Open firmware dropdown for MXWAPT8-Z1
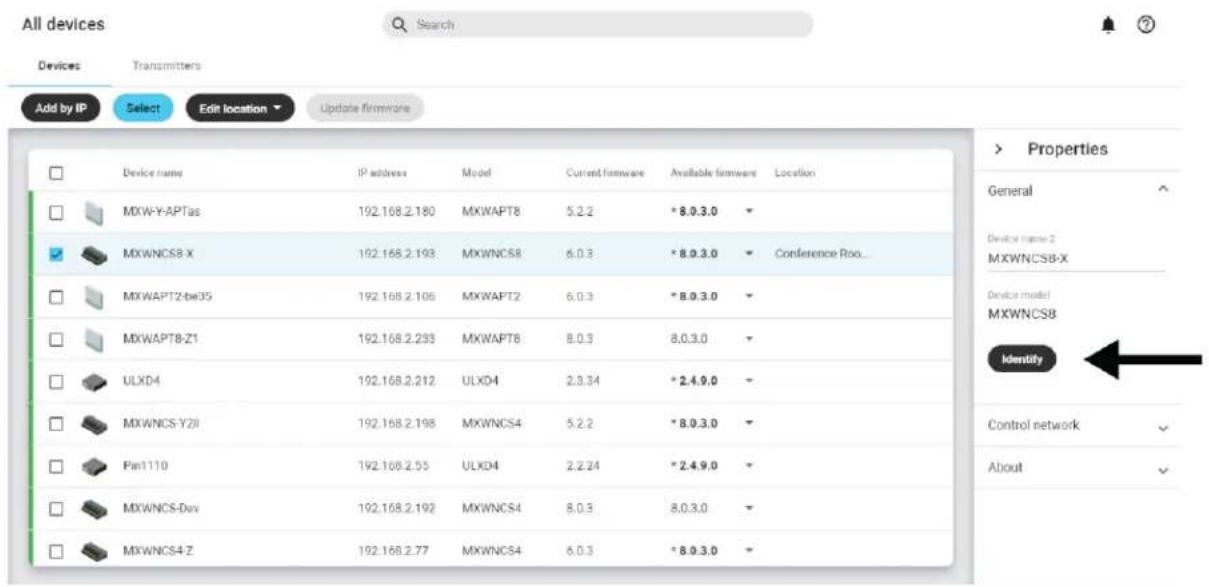 750,339
